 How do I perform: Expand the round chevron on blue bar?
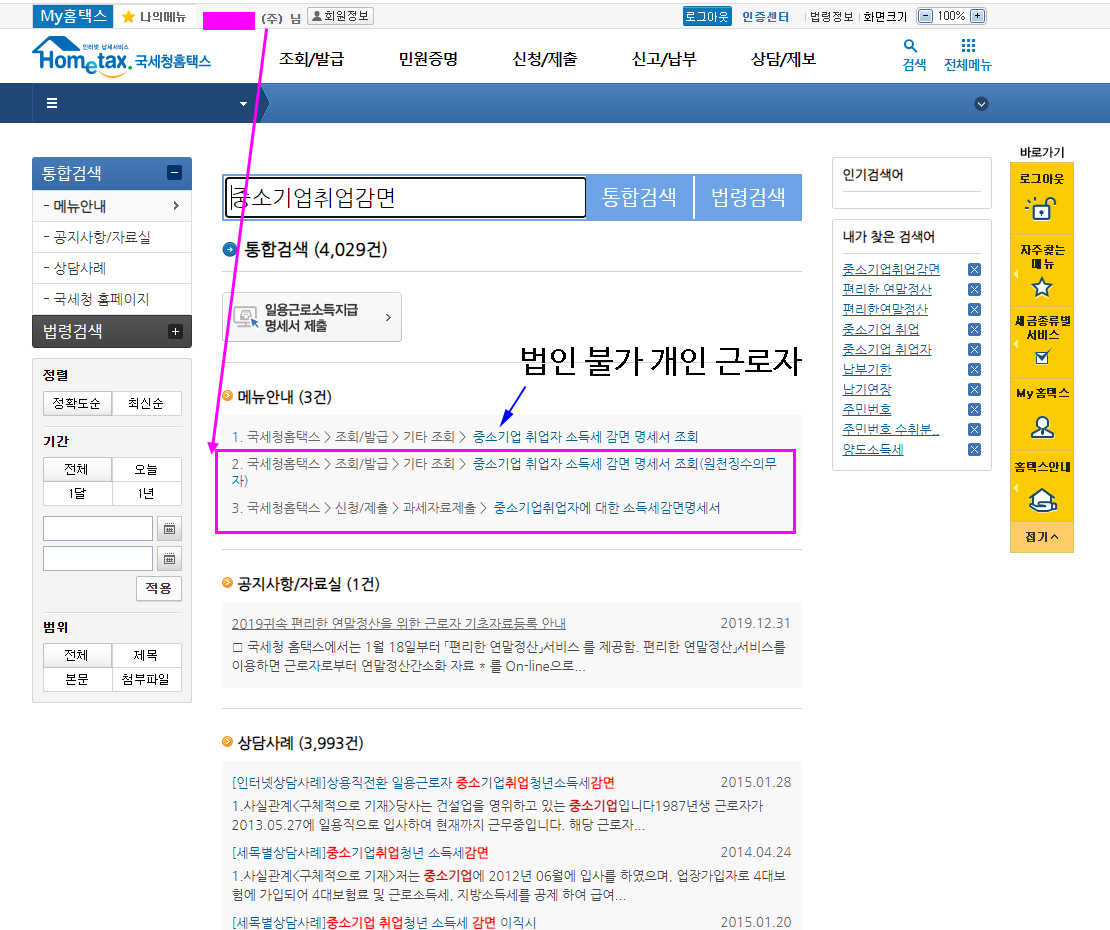pos(981,104)
